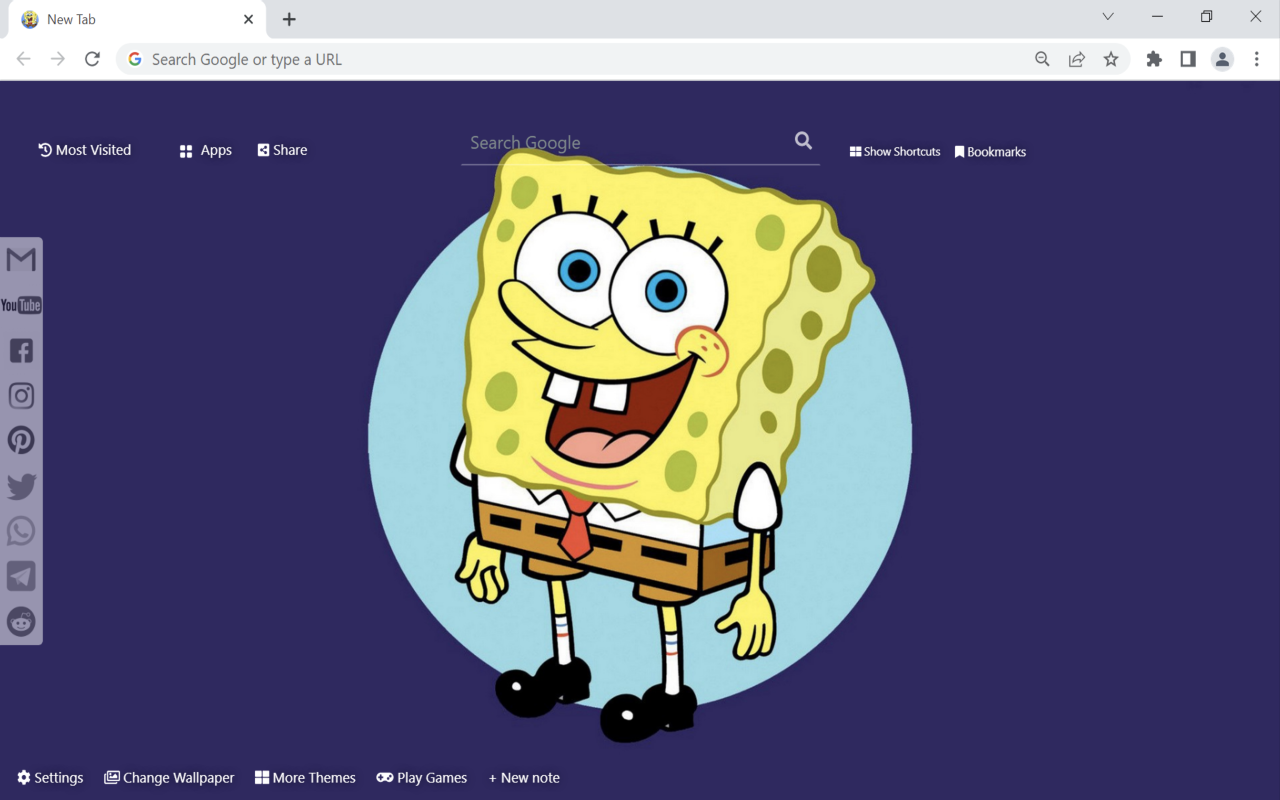Open the theme Settings
Image resolution: width=1280 pixels, height=800 pixels.
point(50,778)
